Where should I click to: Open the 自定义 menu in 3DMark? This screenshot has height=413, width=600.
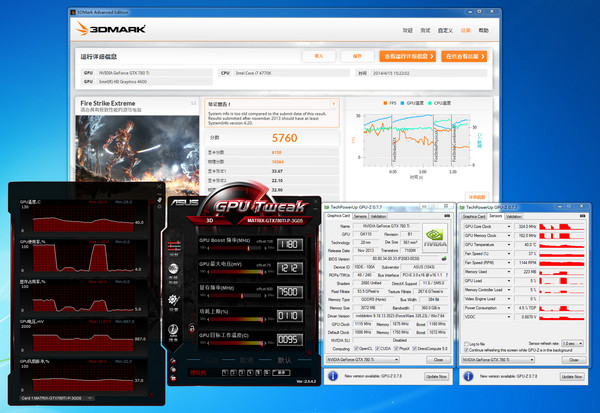445,30
